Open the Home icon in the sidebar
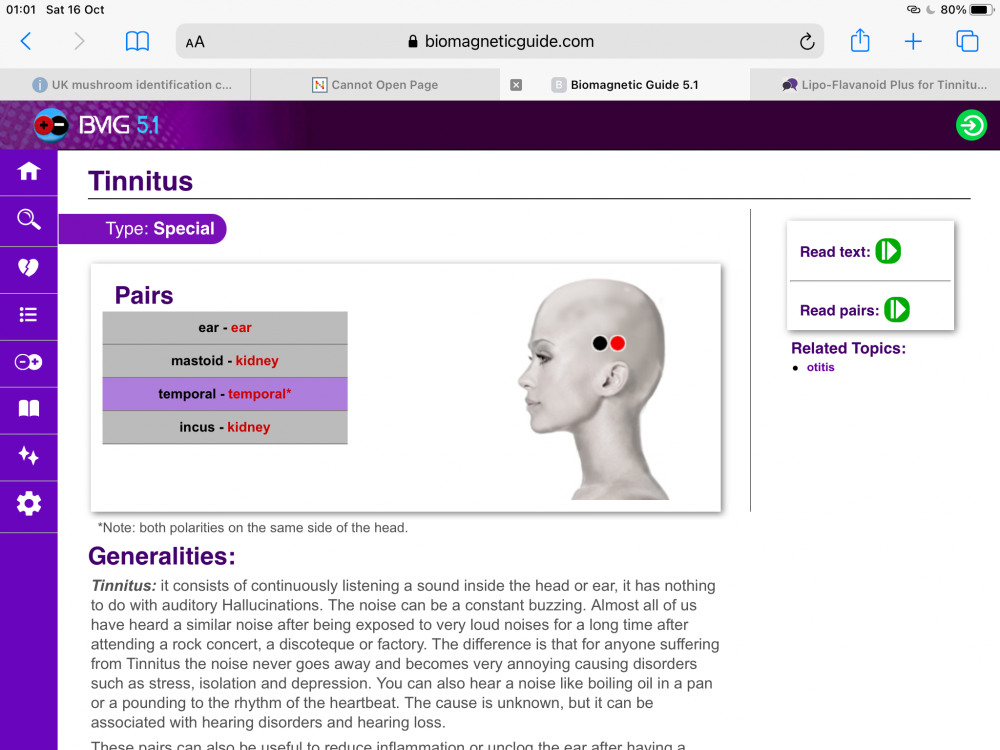Viewport: 1000px width, 750px height. [28, 172]
